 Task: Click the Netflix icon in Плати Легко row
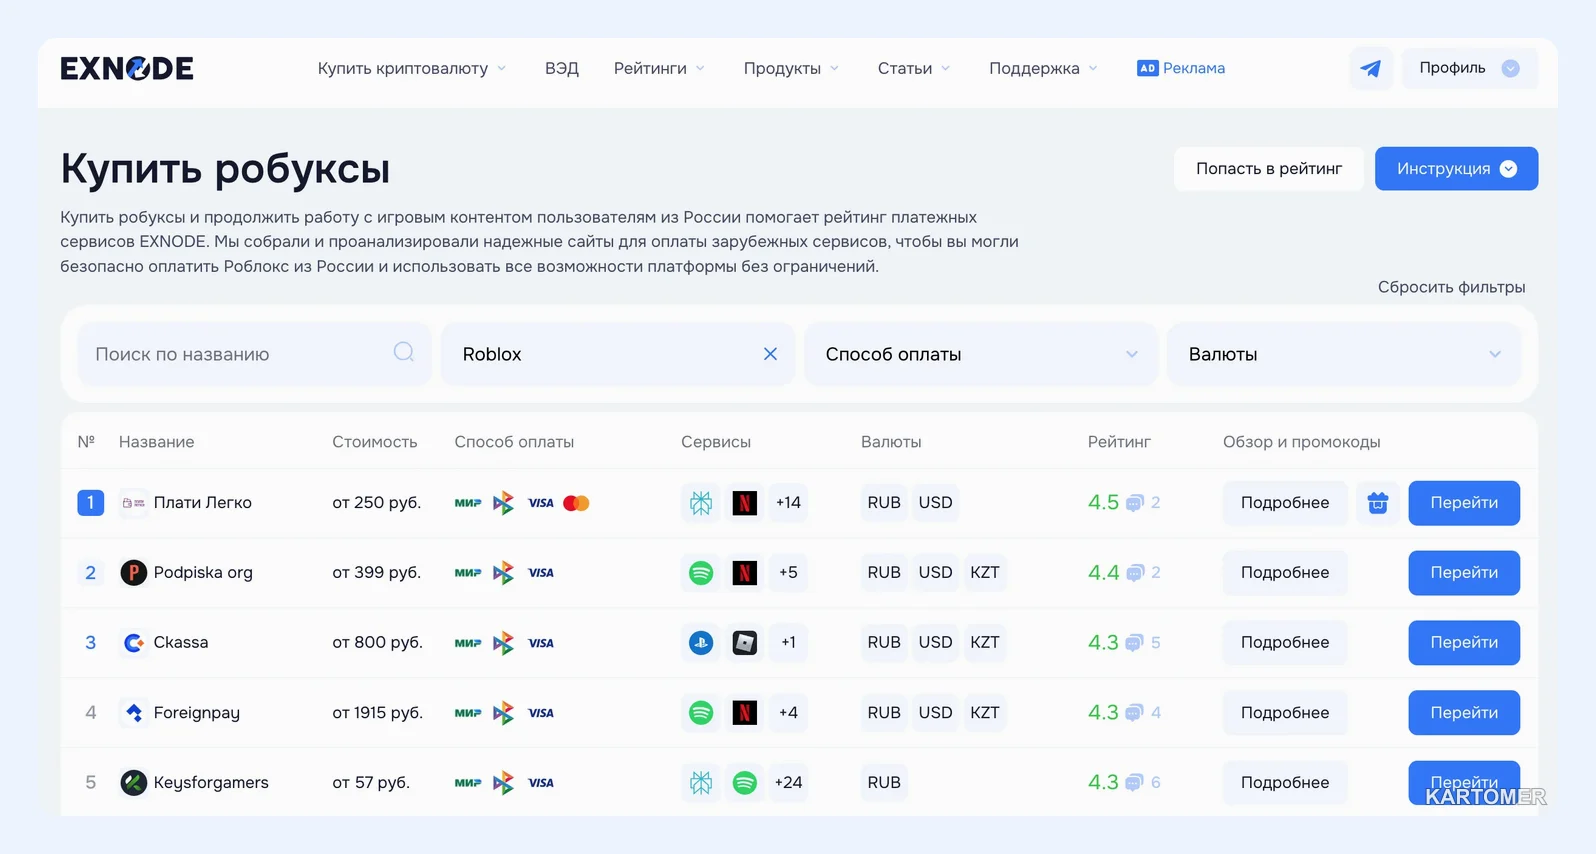coord(744,503)
